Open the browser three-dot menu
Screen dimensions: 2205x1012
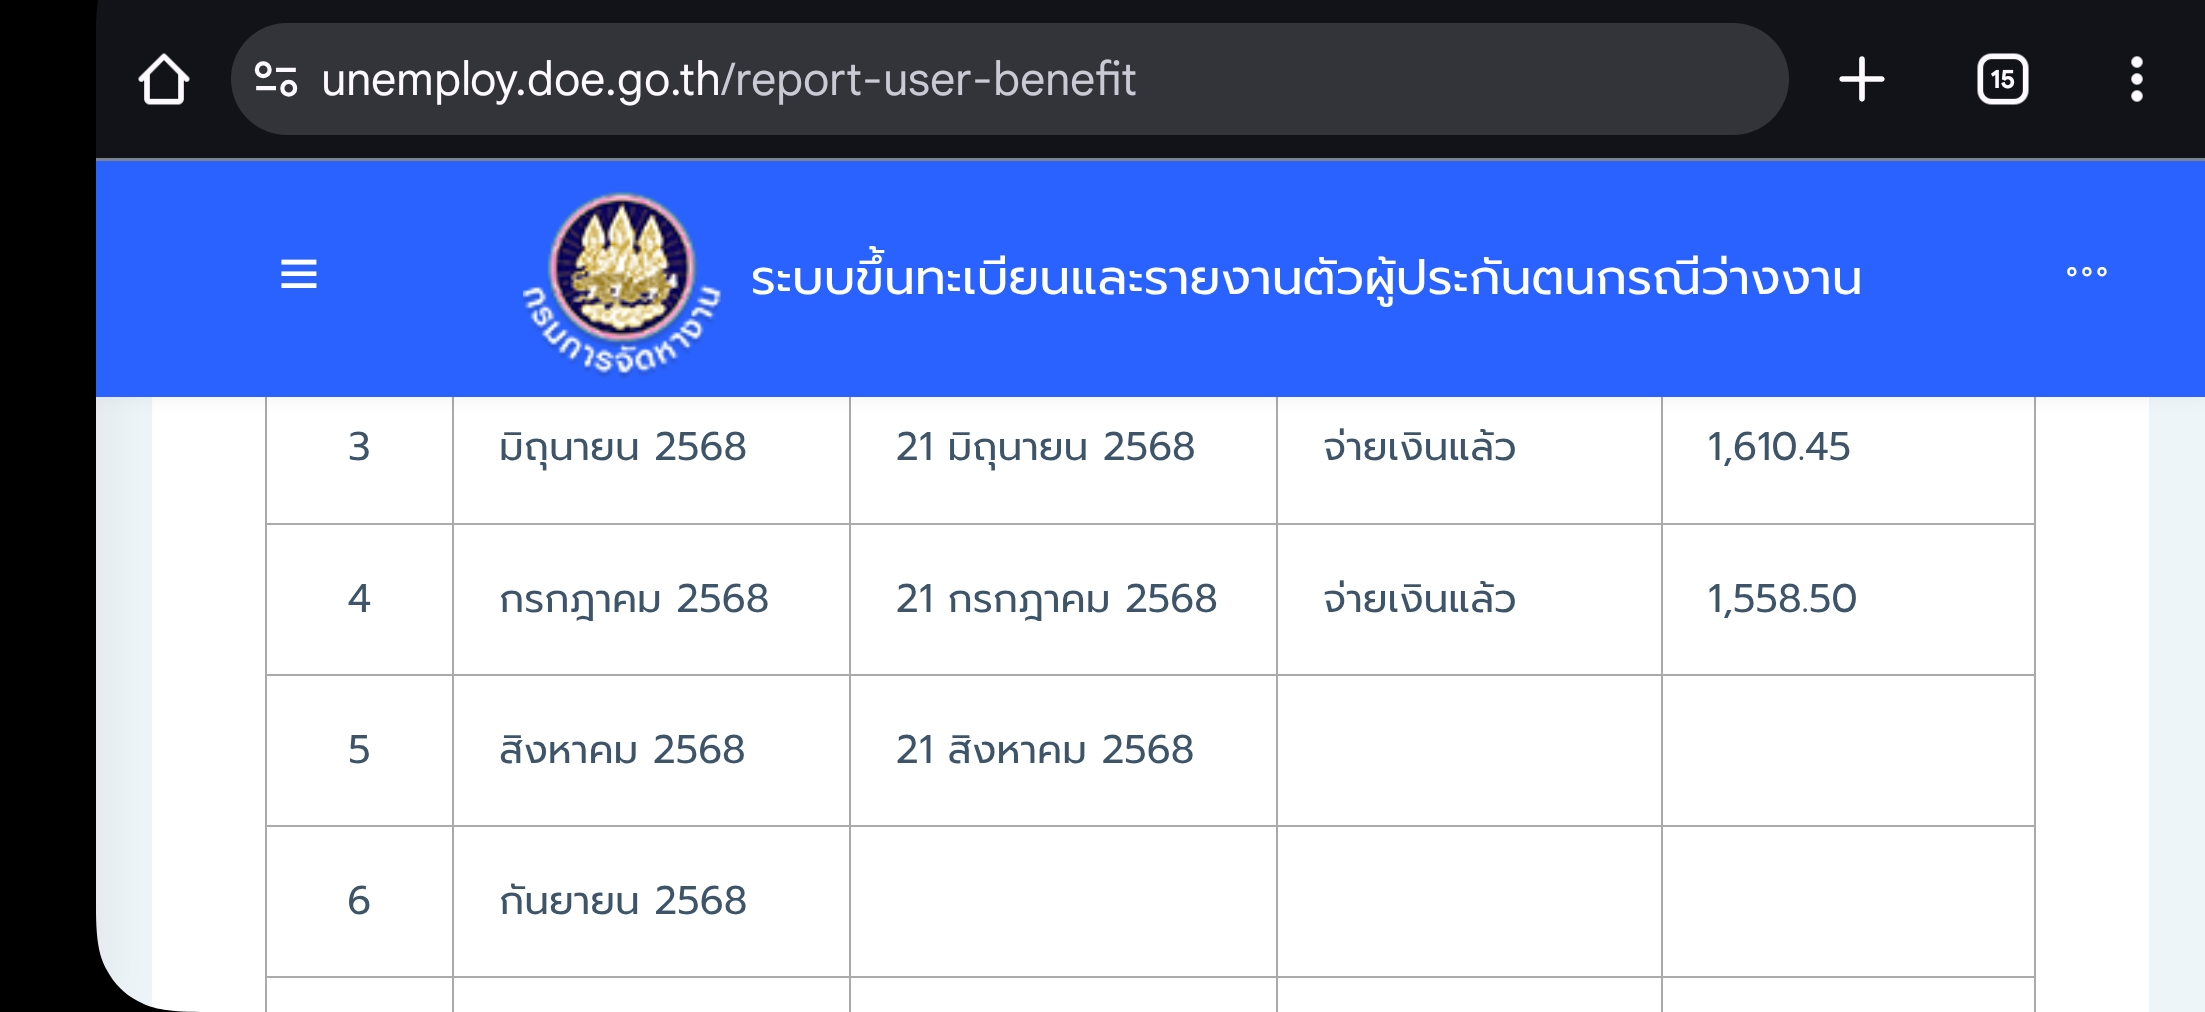tap(2136, 79)
